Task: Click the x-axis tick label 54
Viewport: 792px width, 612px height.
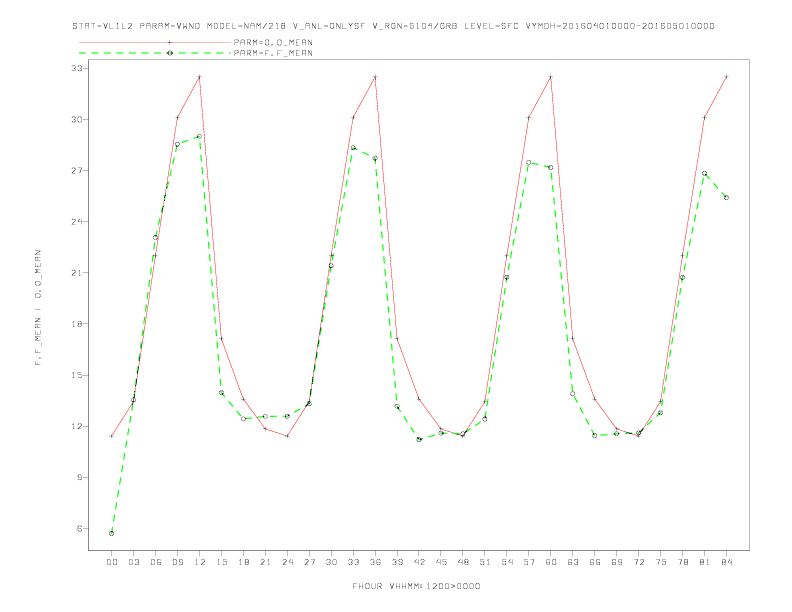Action: click(507, 562)
